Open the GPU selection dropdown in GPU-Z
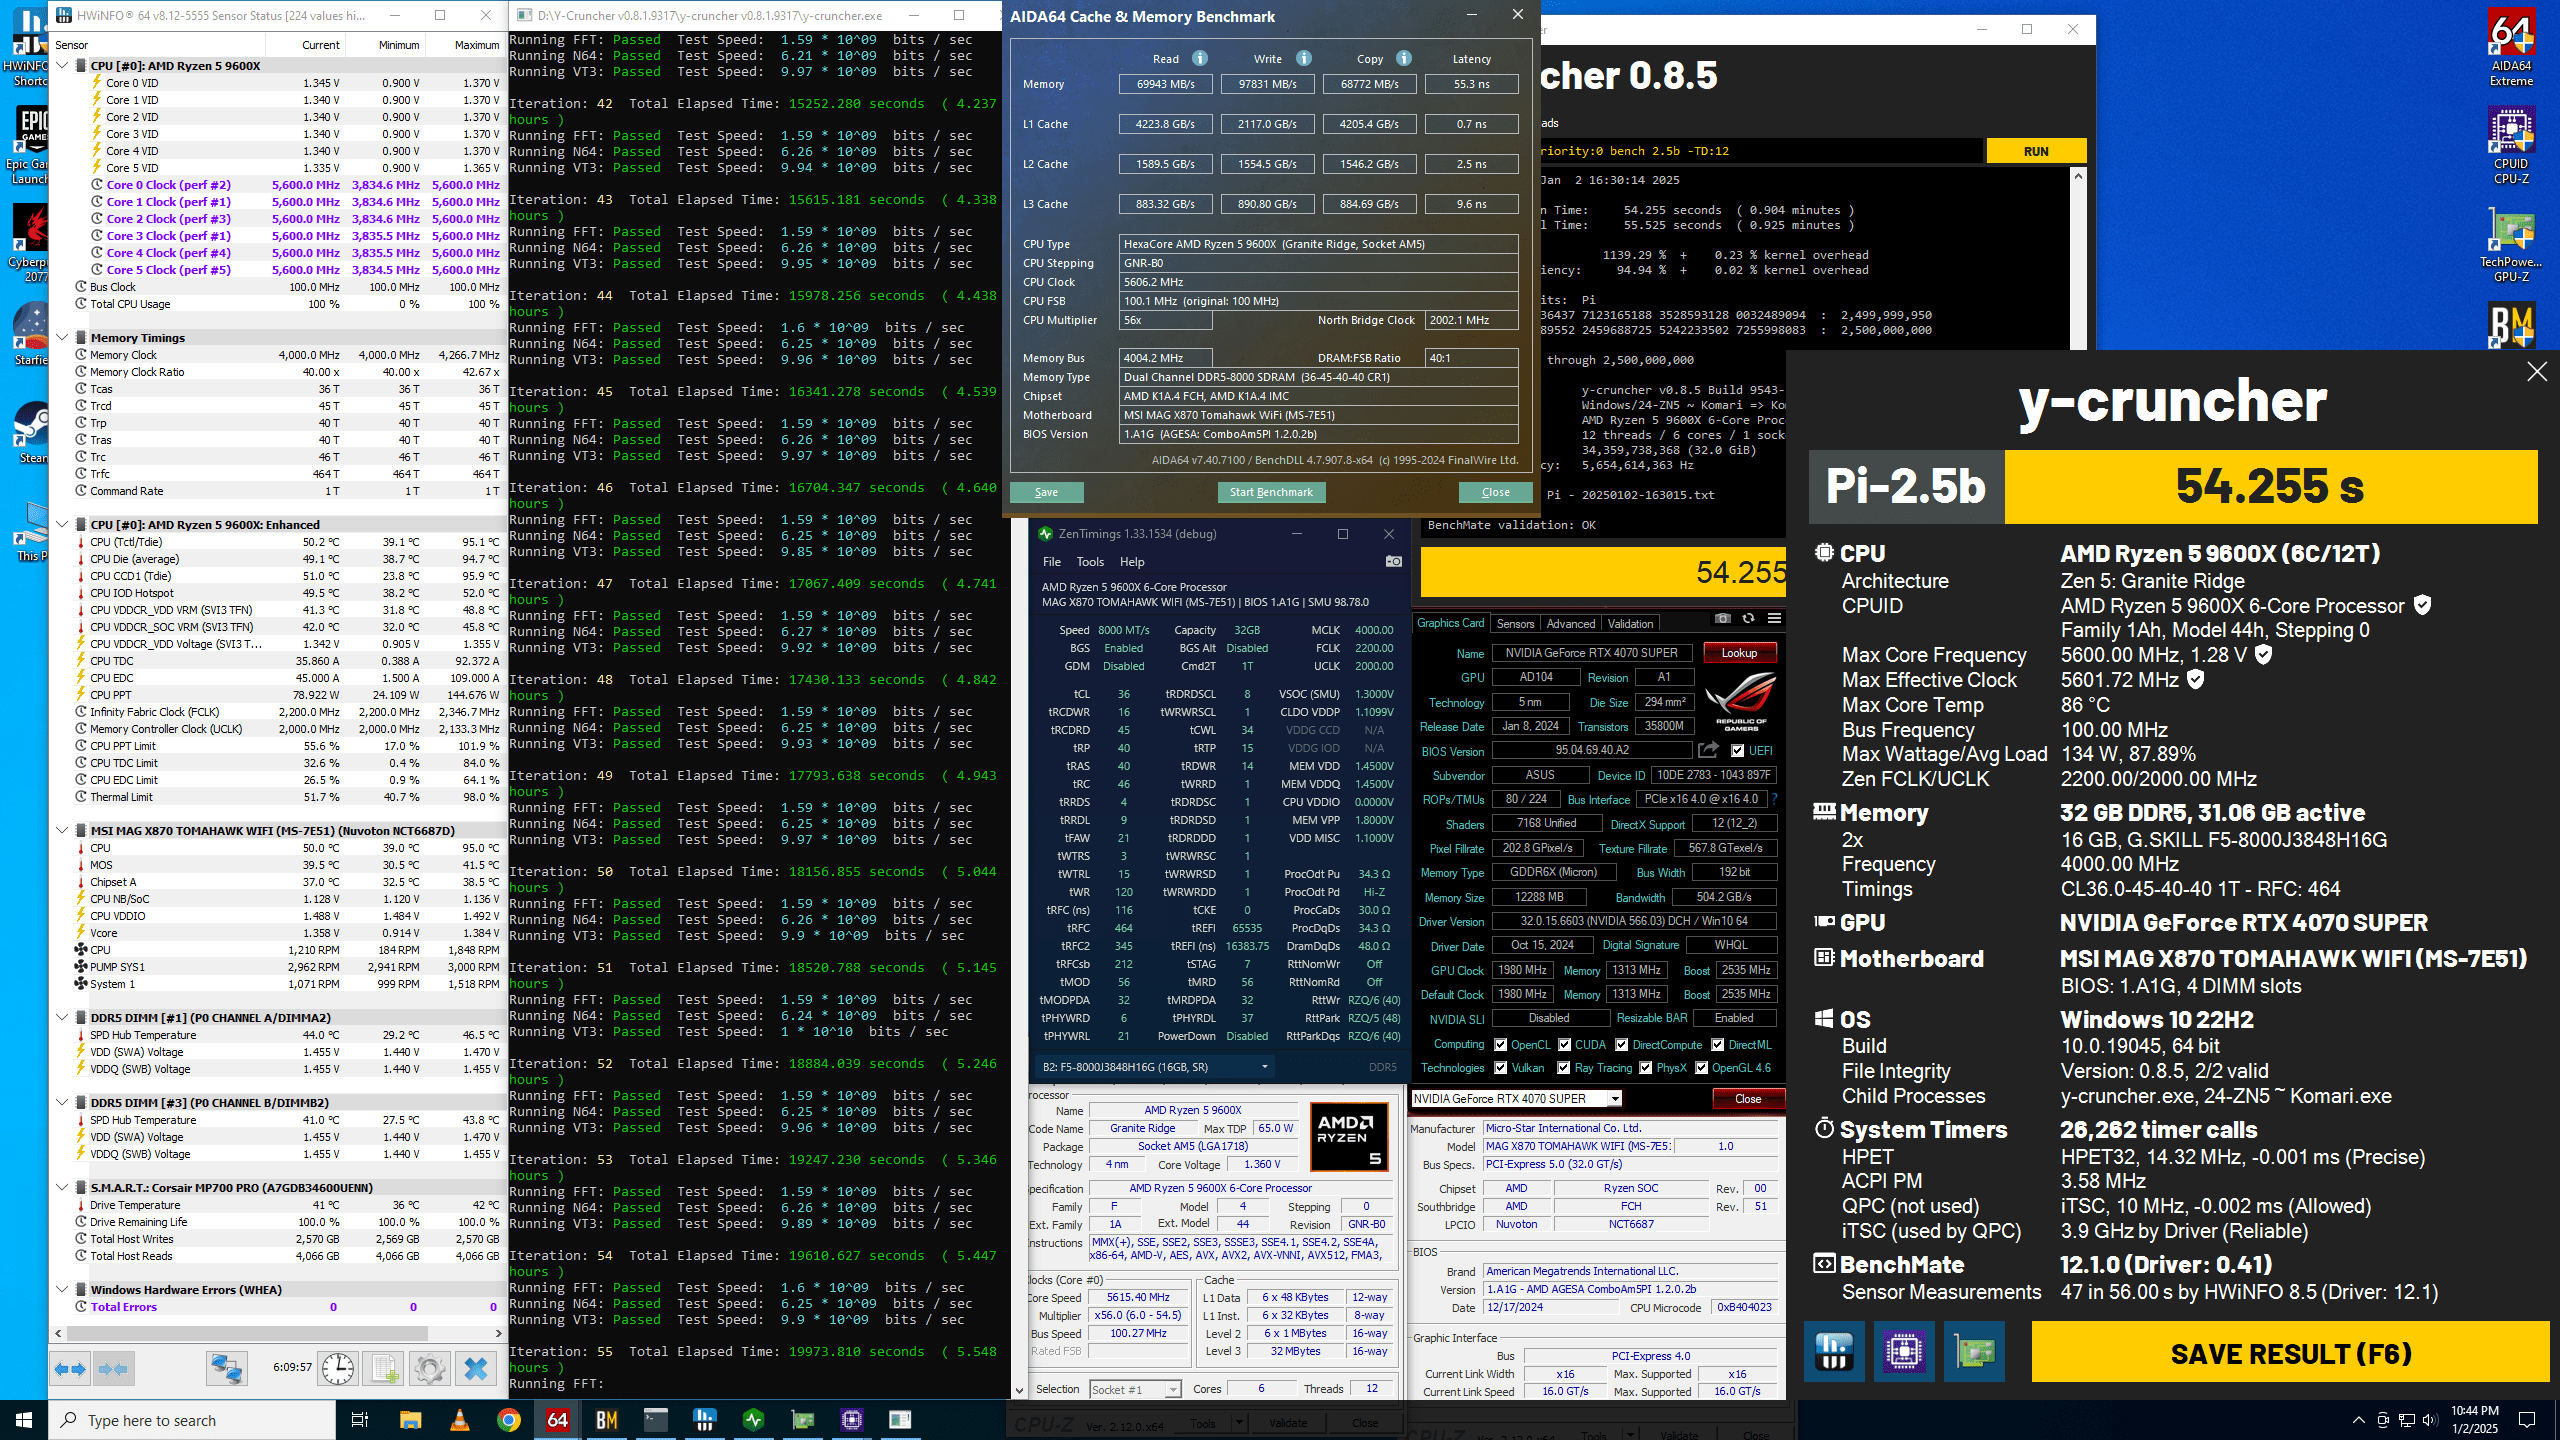Screen dimensions: 2560x1440 pyautogui.click(x=1614, y=1099)
